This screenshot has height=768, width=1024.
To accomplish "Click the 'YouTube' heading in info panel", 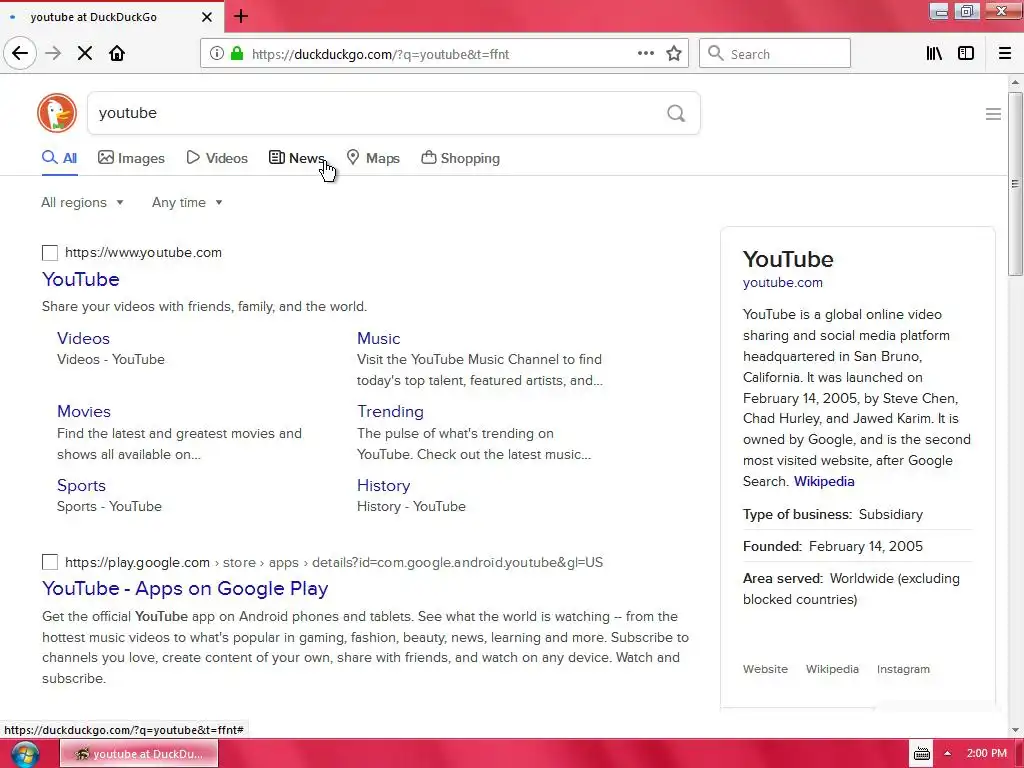I will 788,259.
